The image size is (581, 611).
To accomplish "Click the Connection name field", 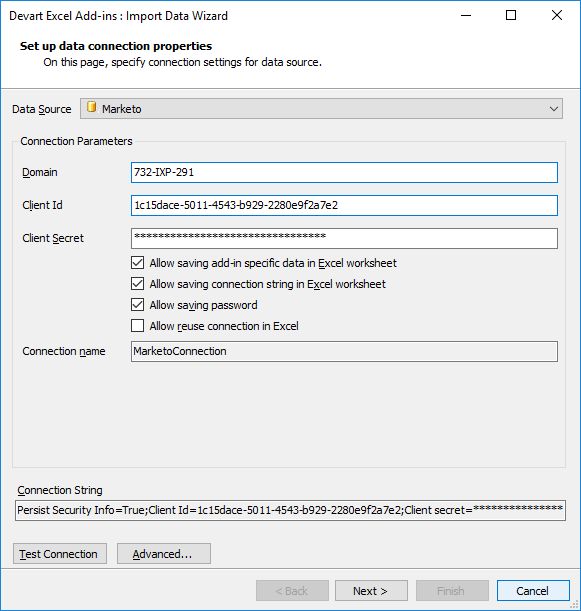I will 344,351.
